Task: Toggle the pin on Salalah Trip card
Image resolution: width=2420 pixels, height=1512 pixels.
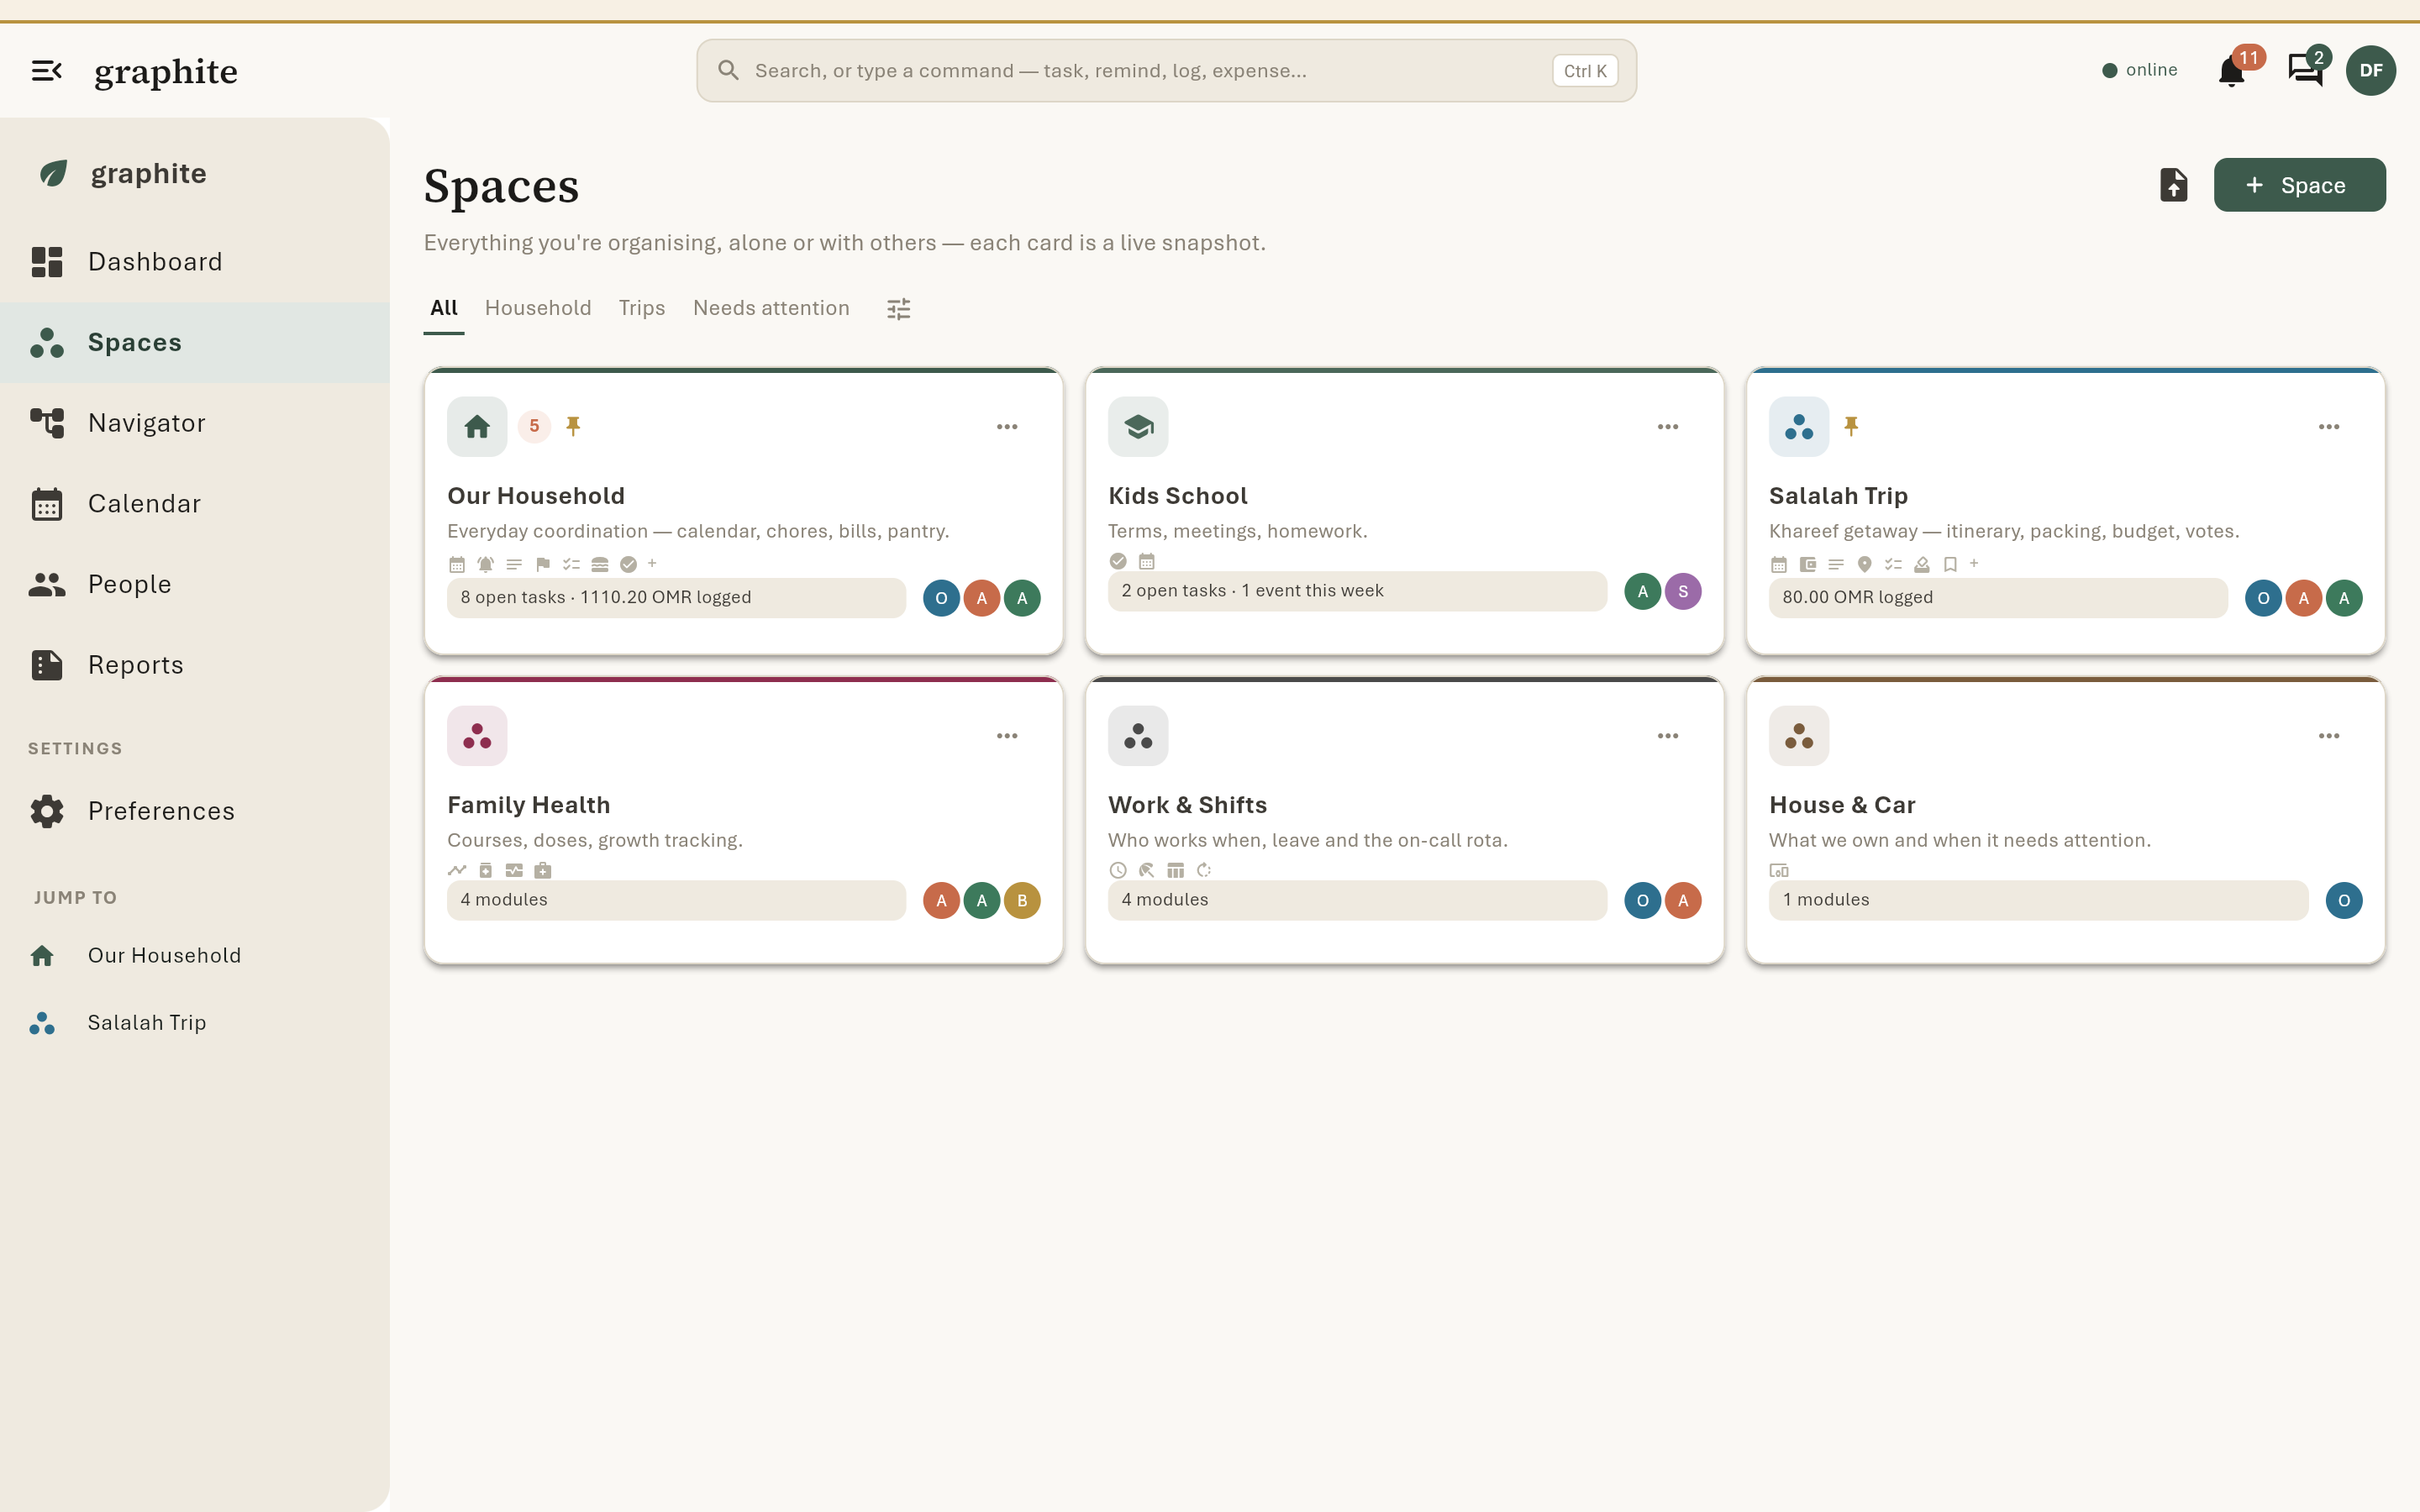Action: 1851,426
